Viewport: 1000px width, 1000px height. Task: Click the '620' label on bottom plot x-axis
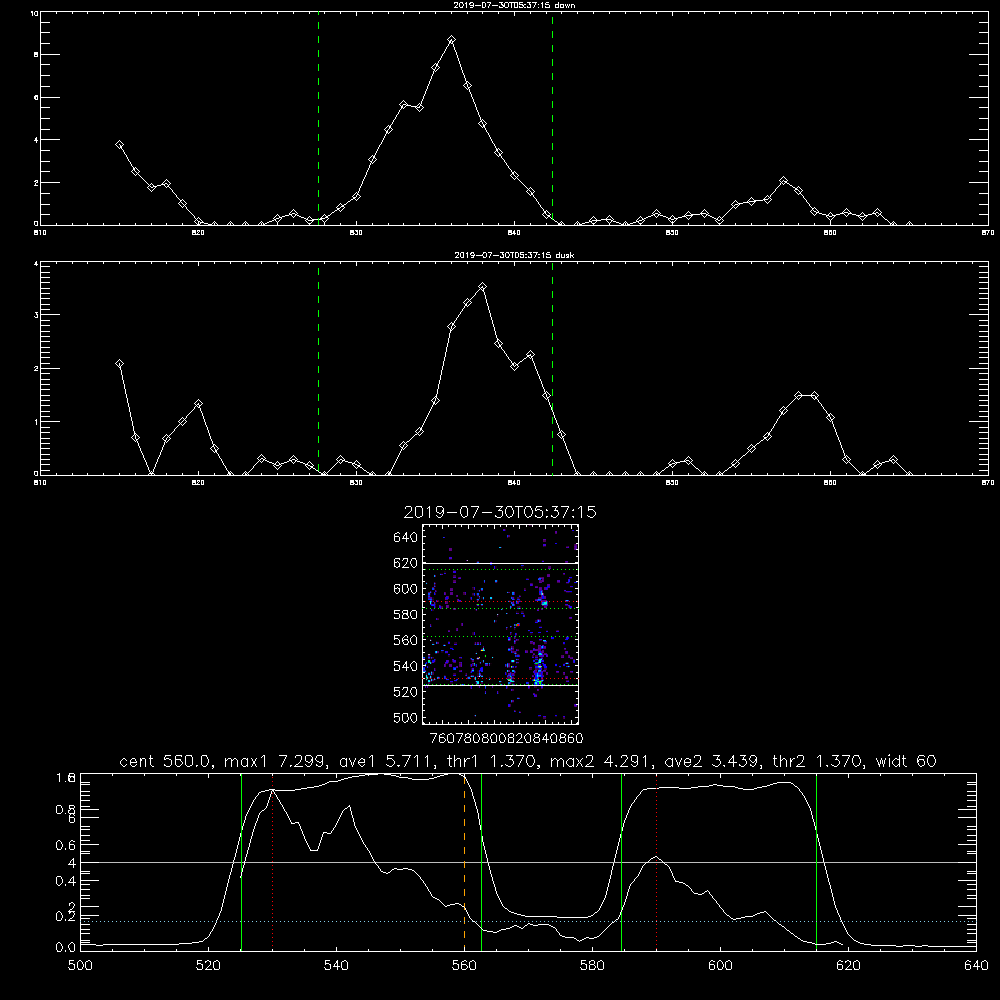point(848,966)
